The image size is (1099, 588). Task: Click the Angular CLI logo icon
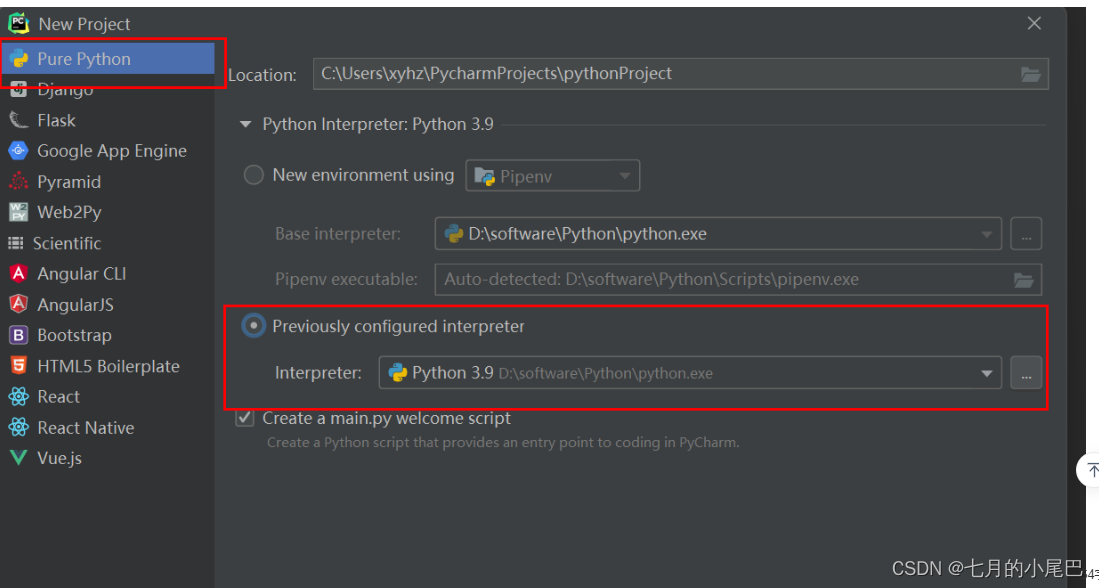coord(18,273)
